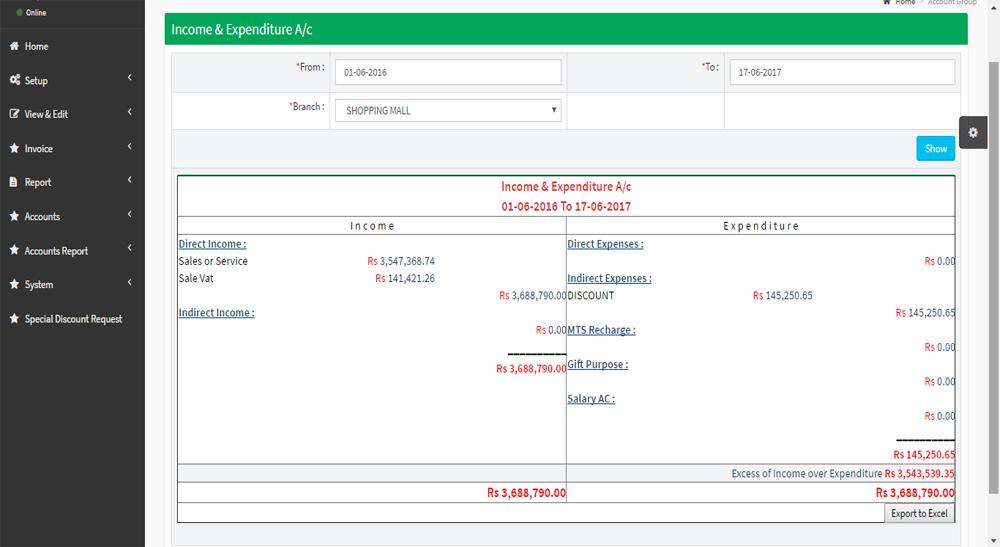Click the breadcrumb Home icon at top
This screenshot has height=547, width=1000.
pos(886,3)
